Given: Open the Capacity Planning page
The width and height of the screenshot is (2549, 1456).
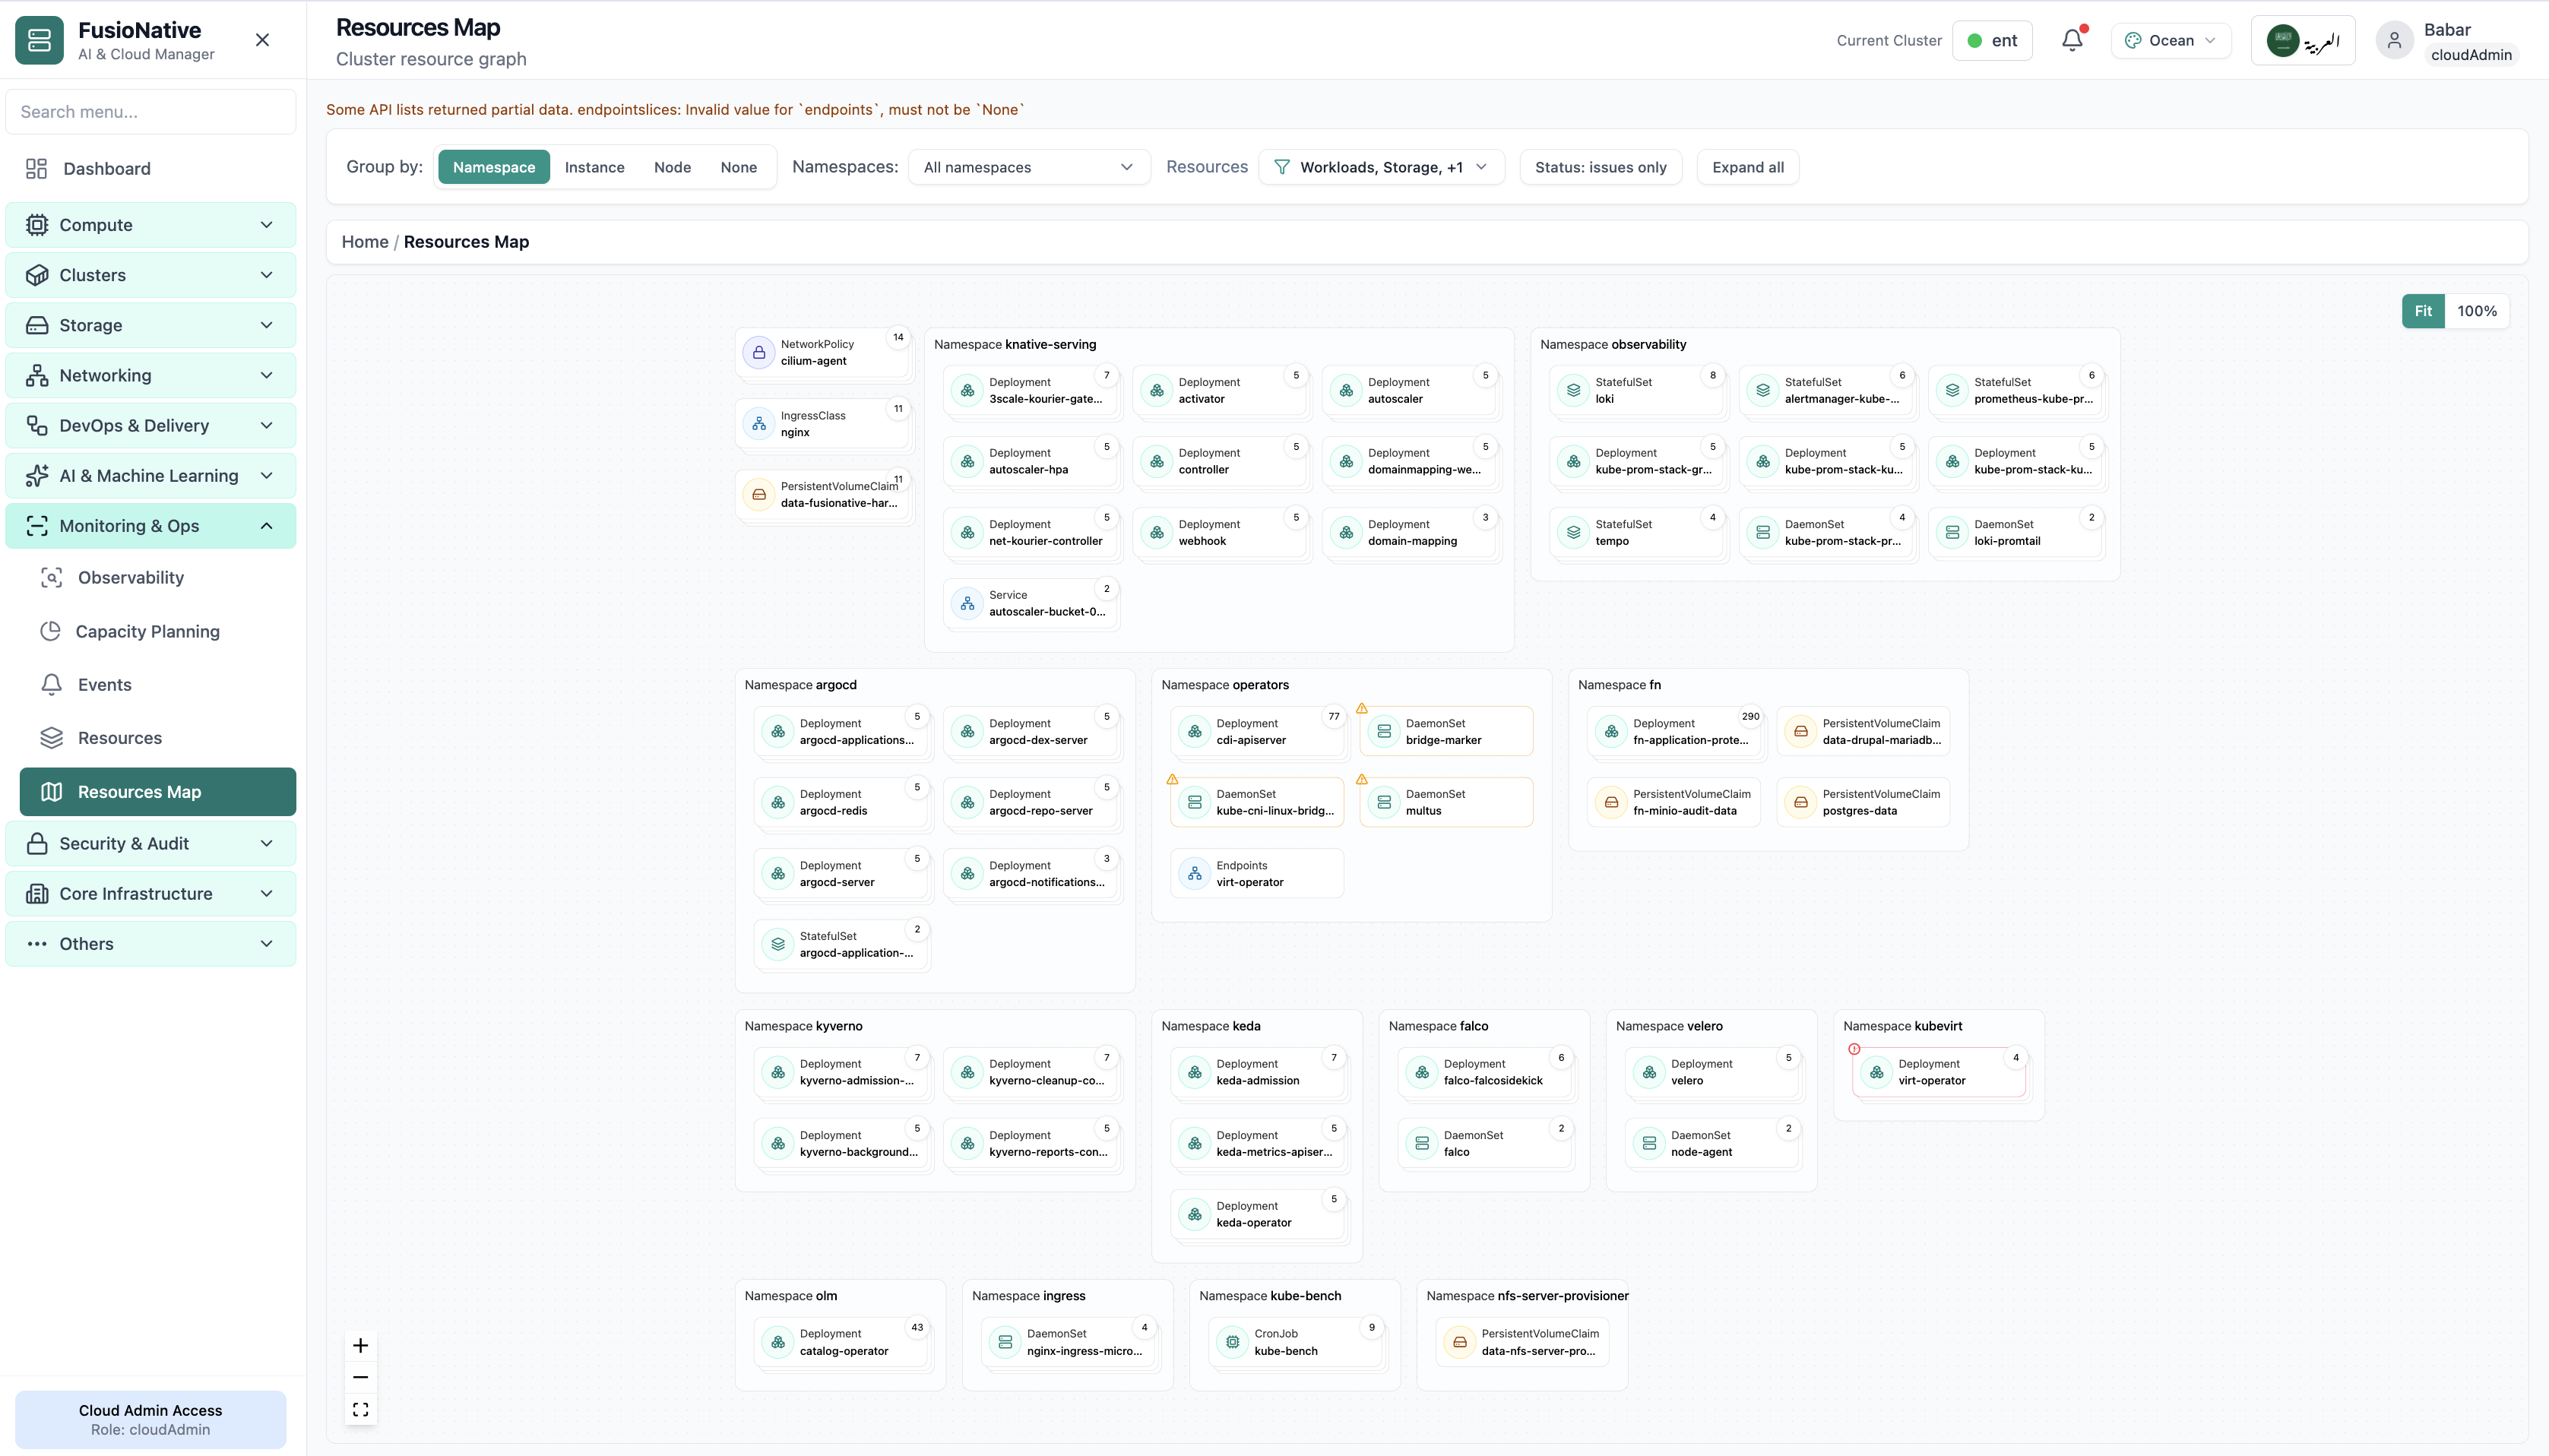Looking at the screenshot, I should click(x=158, y=631).
